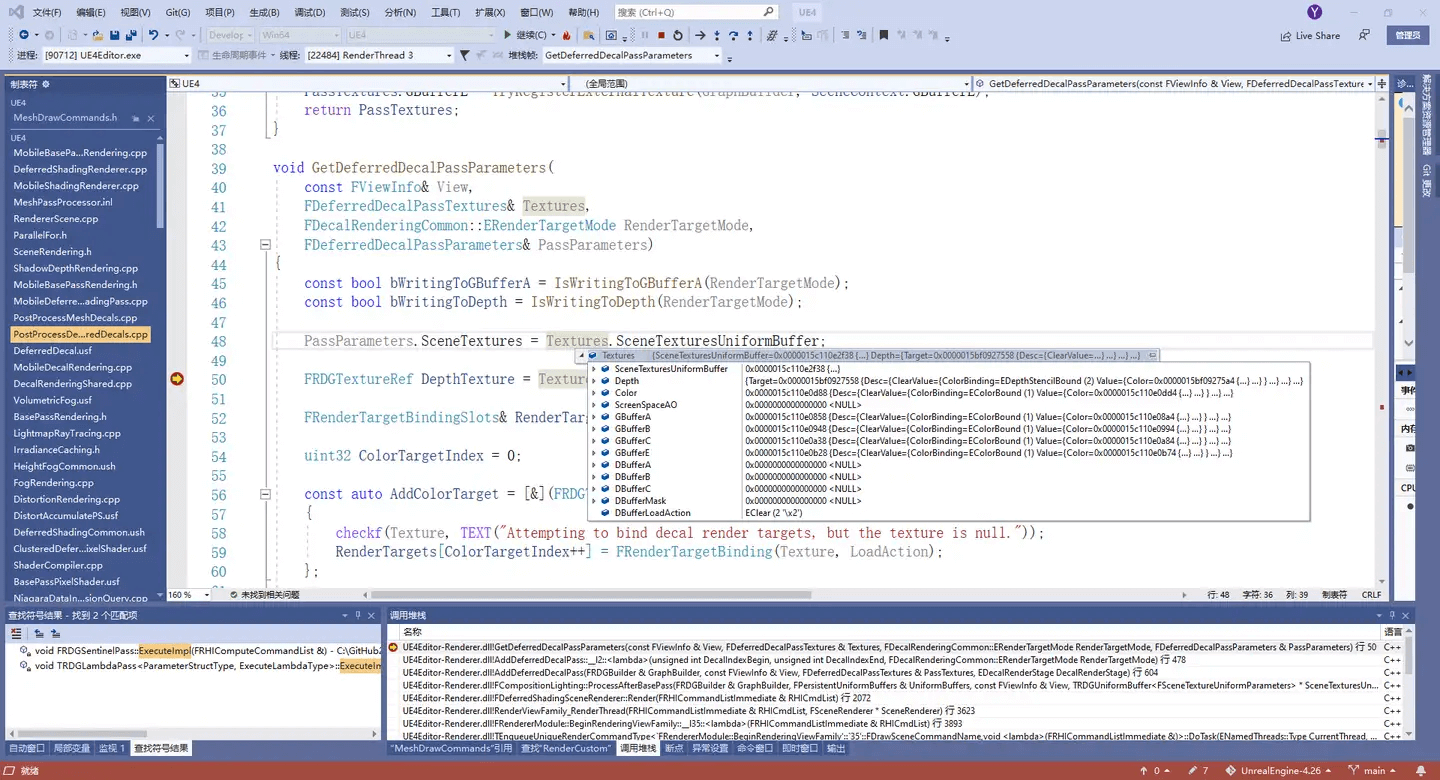This screenshot has width=1440, height=780.
Task: Open the 160 % editor zoom level dropdown
Action: tap(189, 594)
